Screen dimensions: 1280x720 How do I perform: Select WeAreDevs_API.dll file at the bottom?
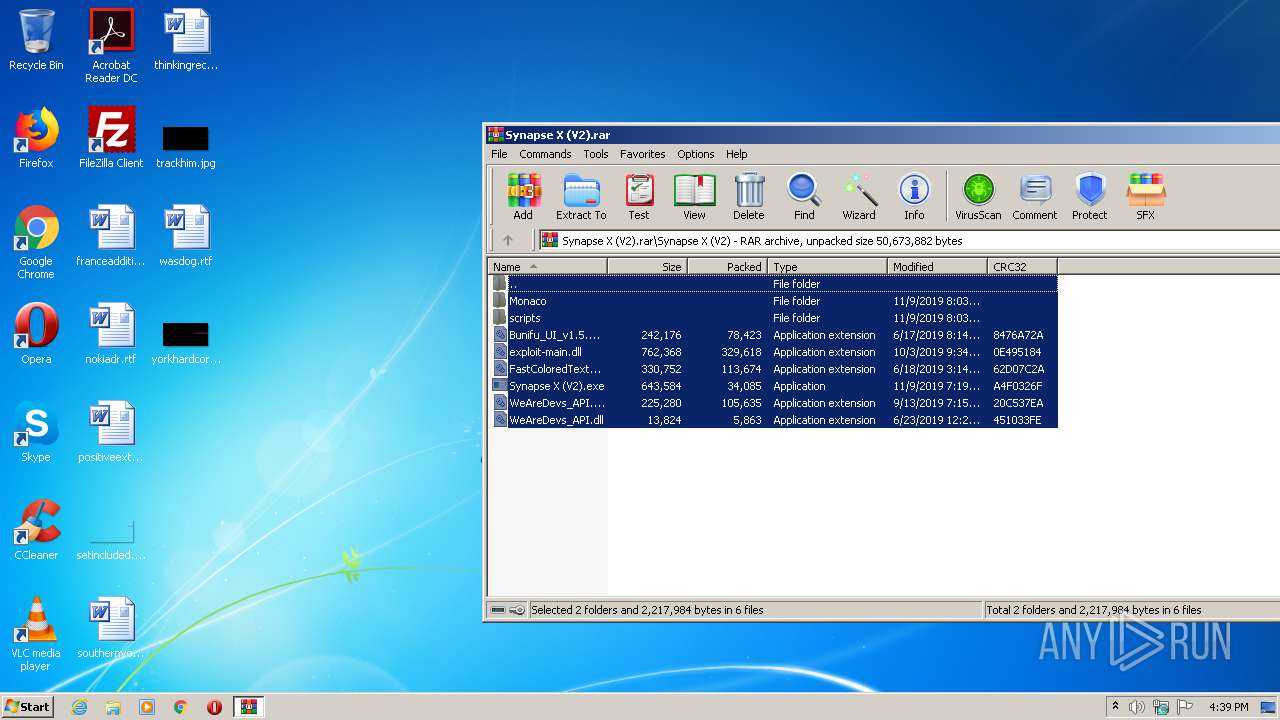[x=773, y=420]
